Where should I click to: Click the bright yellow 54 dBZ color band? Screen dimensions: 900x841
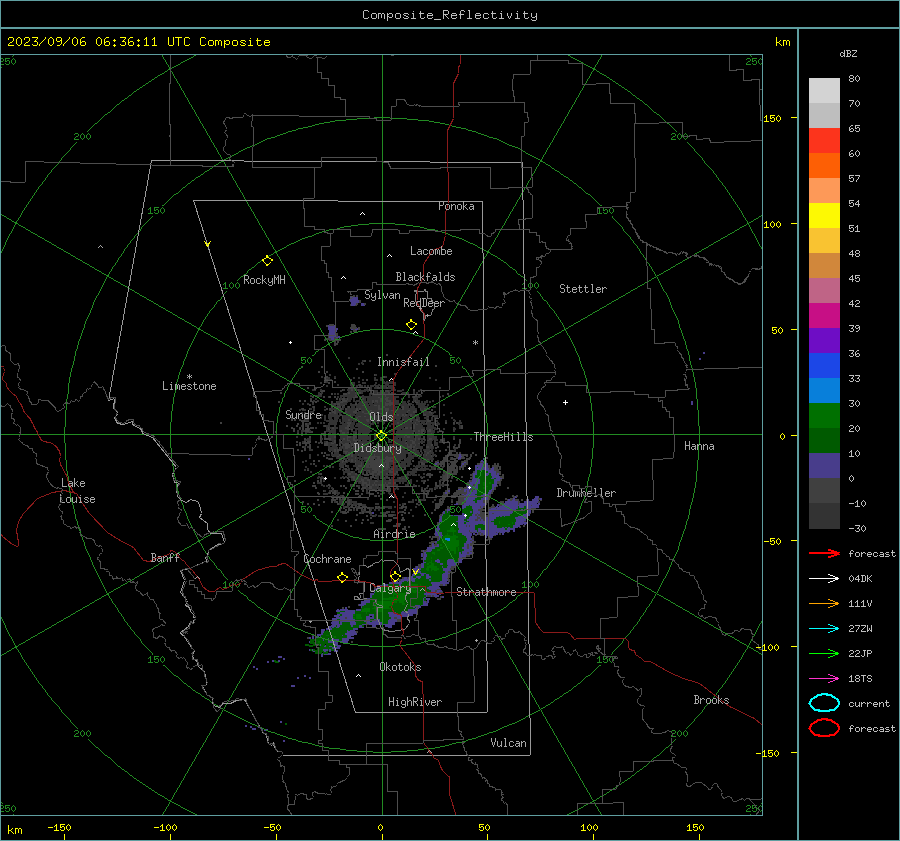[824, 215]
